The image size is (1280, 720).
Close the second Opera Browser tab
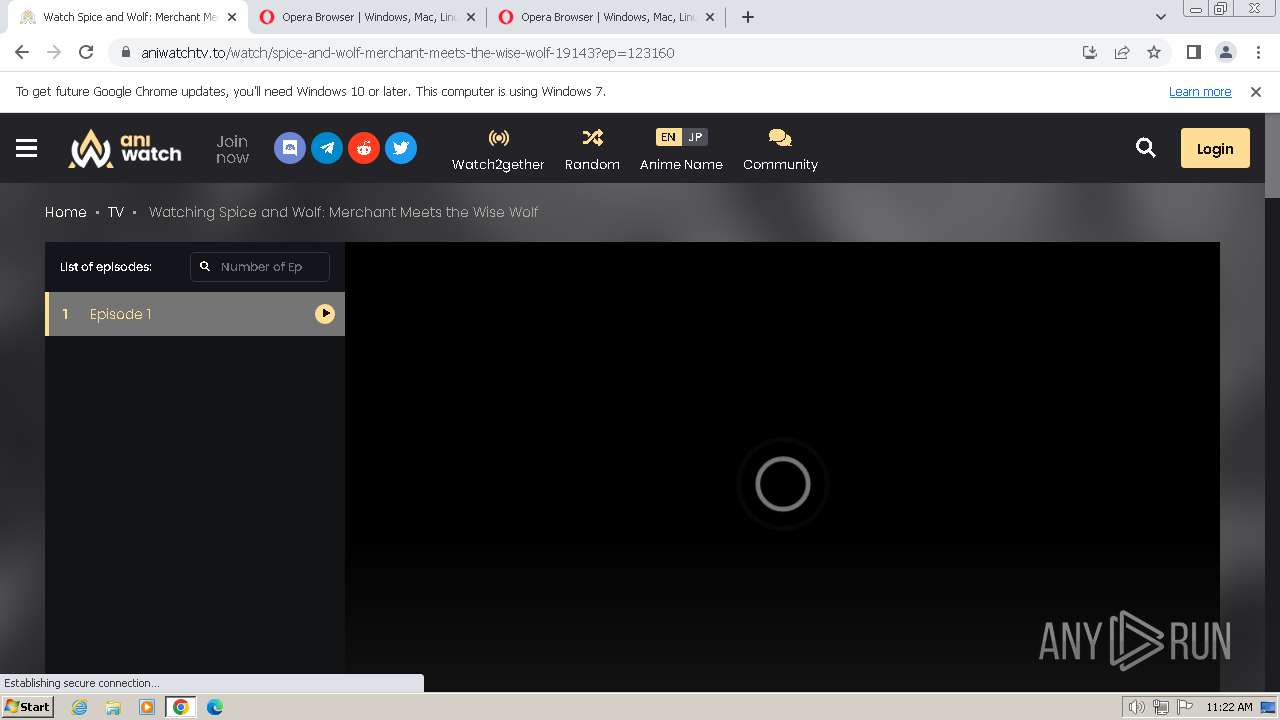tap(710, 17)
